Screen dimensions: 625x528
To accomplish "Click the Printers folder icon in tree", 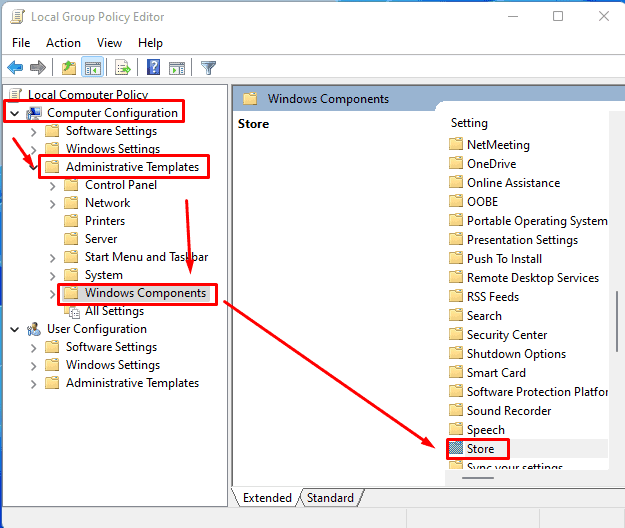I will 71,220.
